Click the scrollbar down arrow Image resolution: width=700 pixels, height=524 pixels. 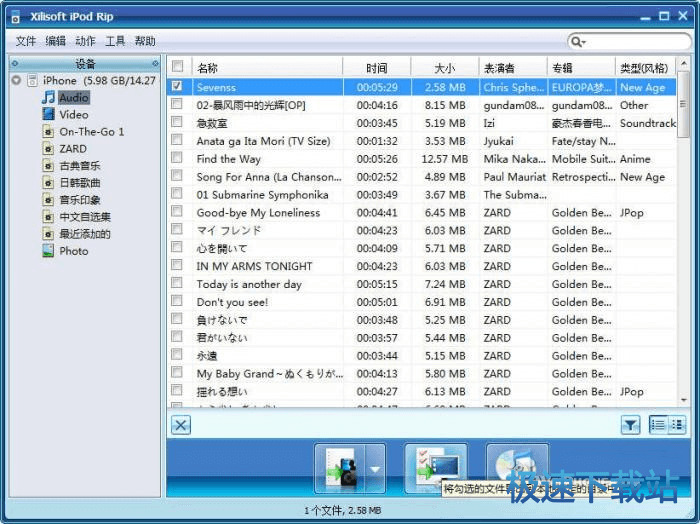tap(683, 400)
